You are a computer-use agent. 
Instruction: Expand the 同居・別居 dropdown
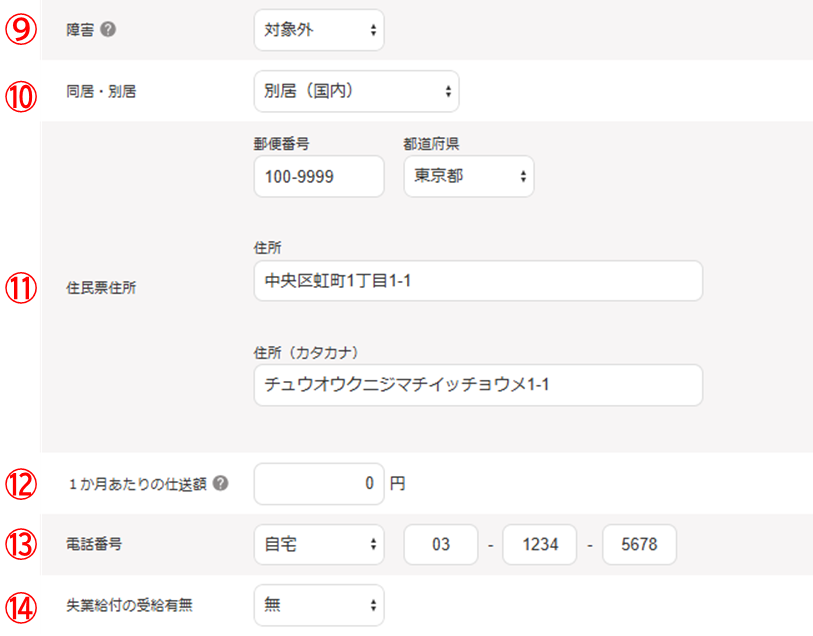point(356,91)
